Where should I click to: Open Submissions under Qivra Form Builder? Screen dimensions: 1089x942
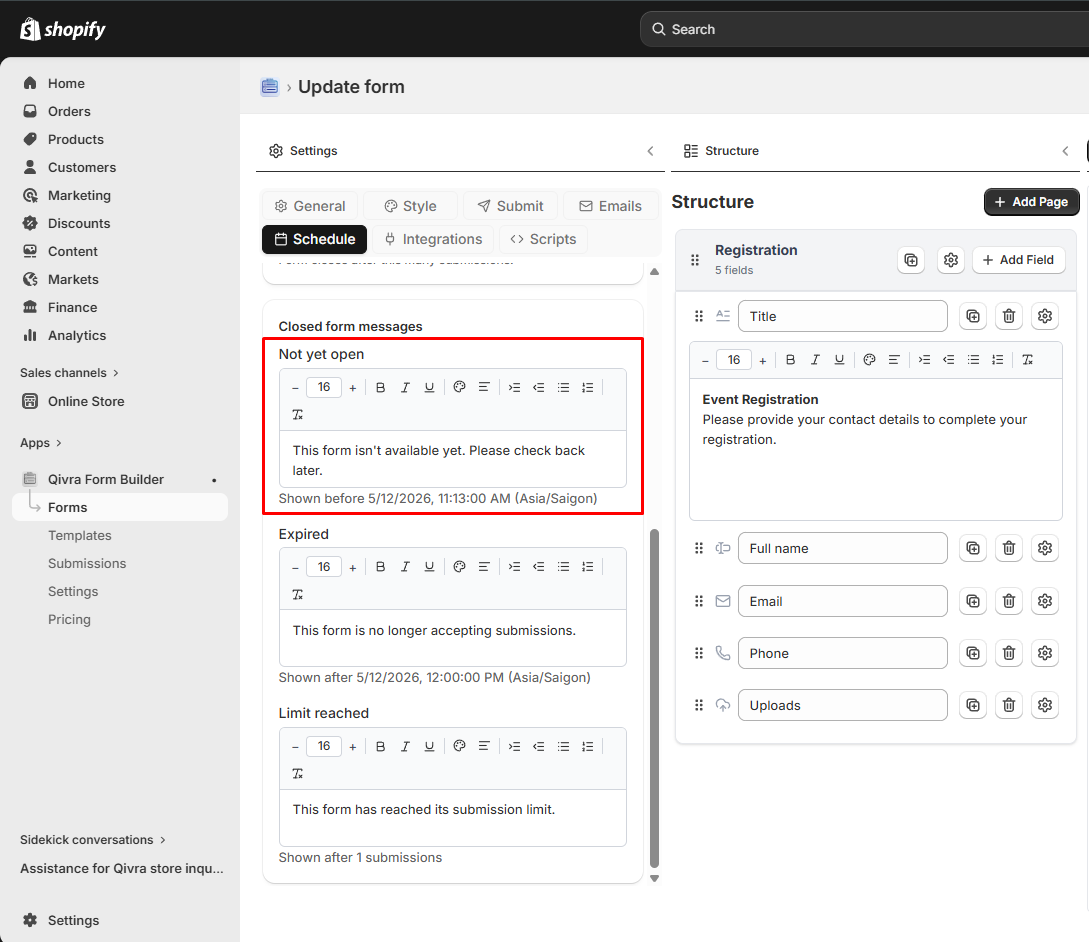click(x=87, y=563)
